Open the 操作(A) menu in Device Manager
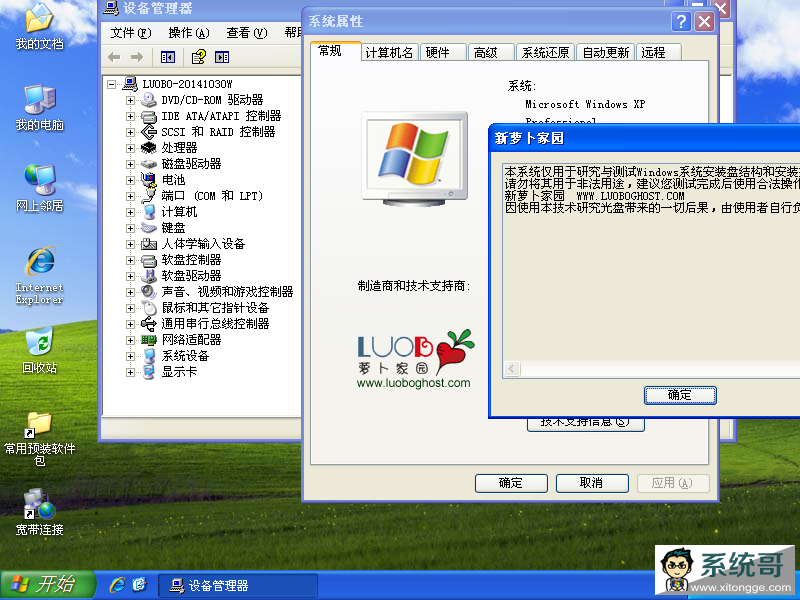This screenshot has height=600, width=800. coord(189,33)
